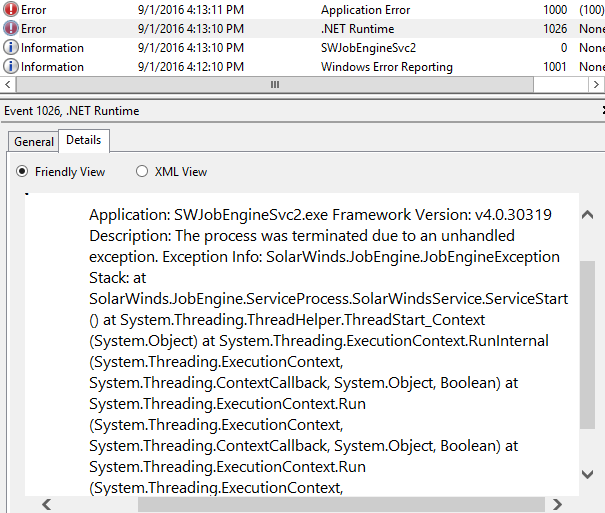Click info icon on Windows Error Reporting row

(x=10, y=66)
